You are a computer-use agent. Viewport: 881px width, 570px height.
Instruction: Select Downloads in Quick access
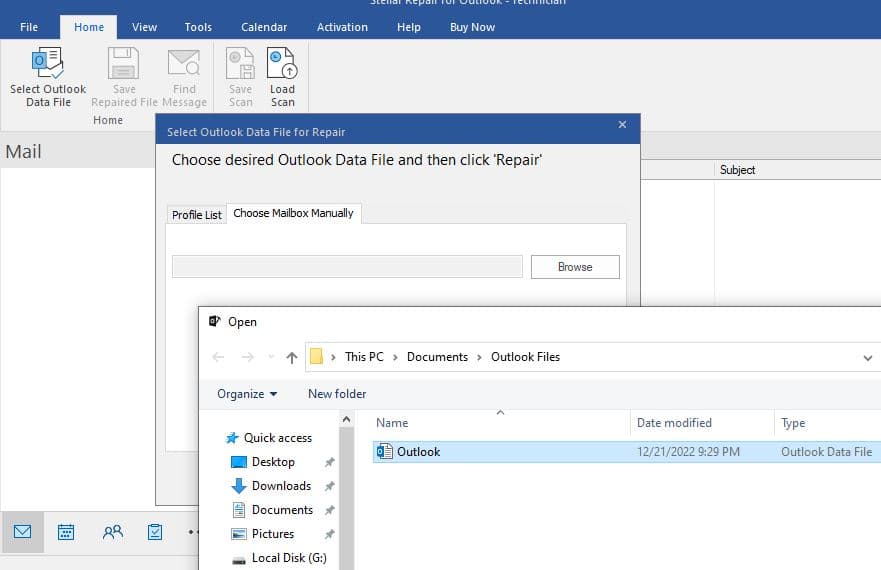coord(281,486)
